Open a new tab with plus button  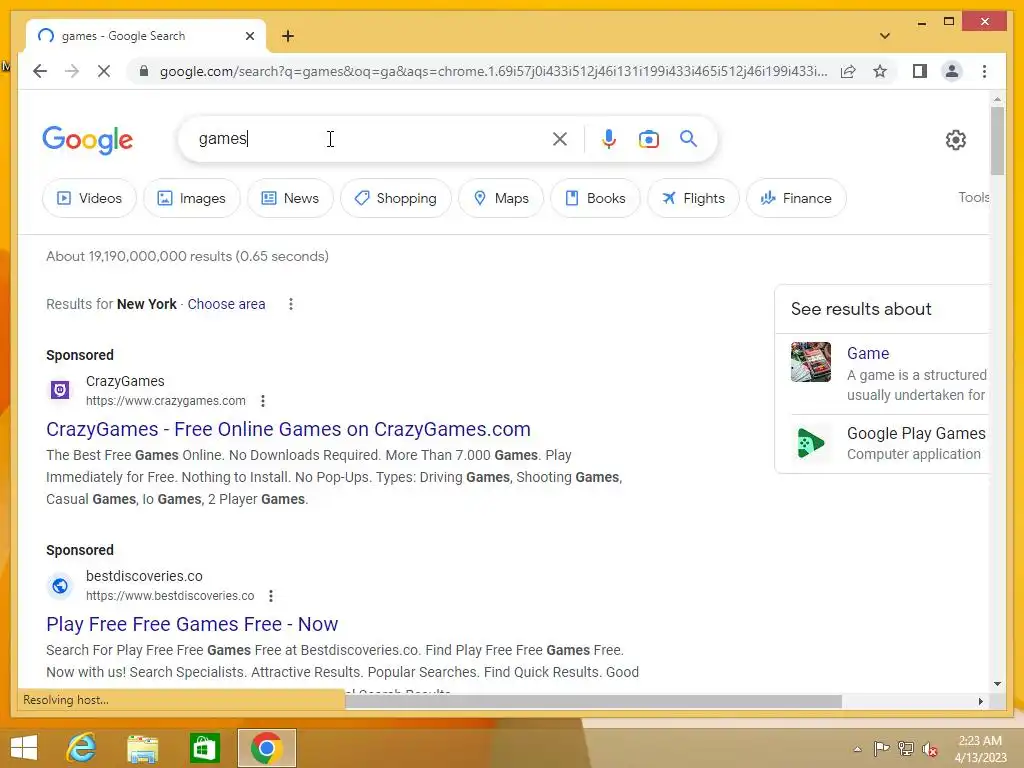click(x=288, y=36)
